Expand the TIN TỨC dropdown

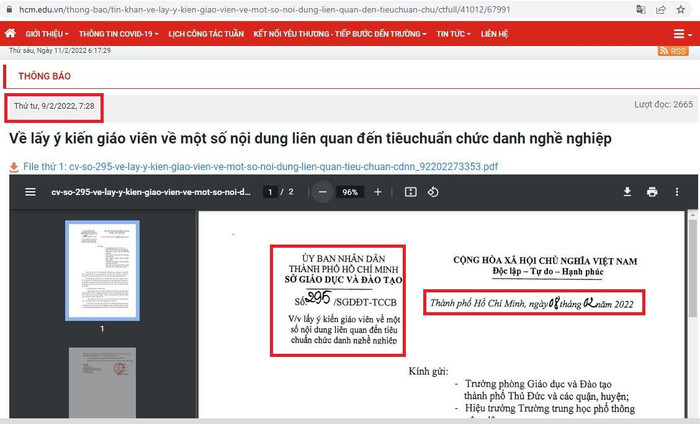click(454, 34)
